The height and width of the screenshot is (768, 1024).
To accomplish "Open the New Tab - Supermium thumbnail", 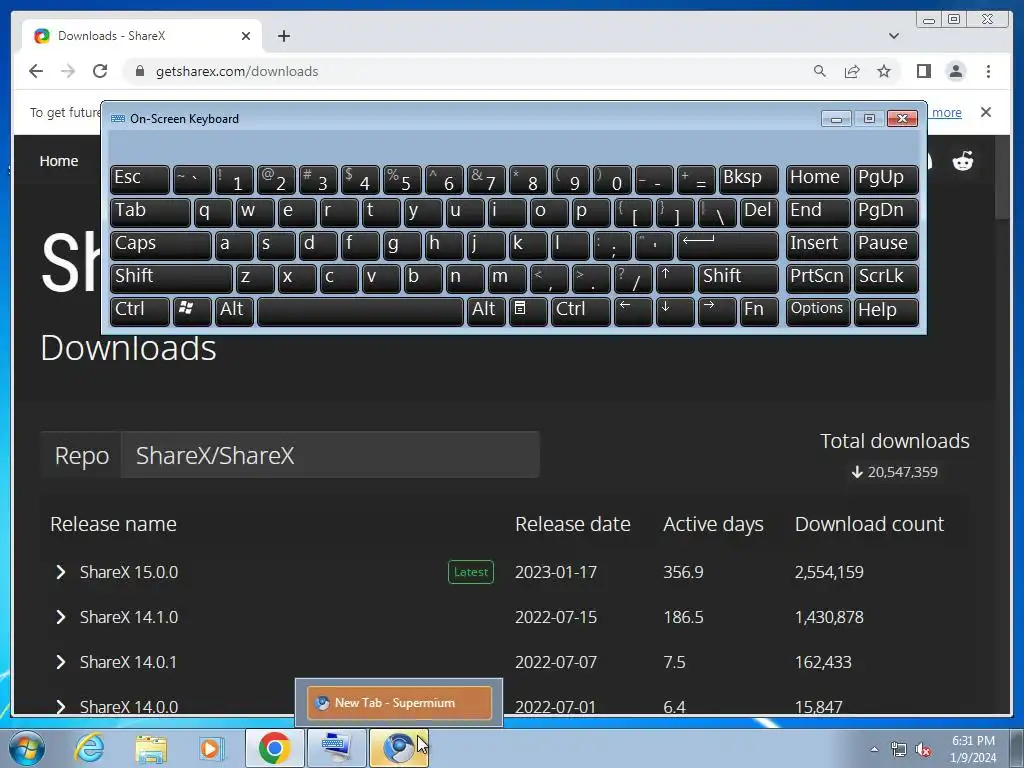I will 399,703.
